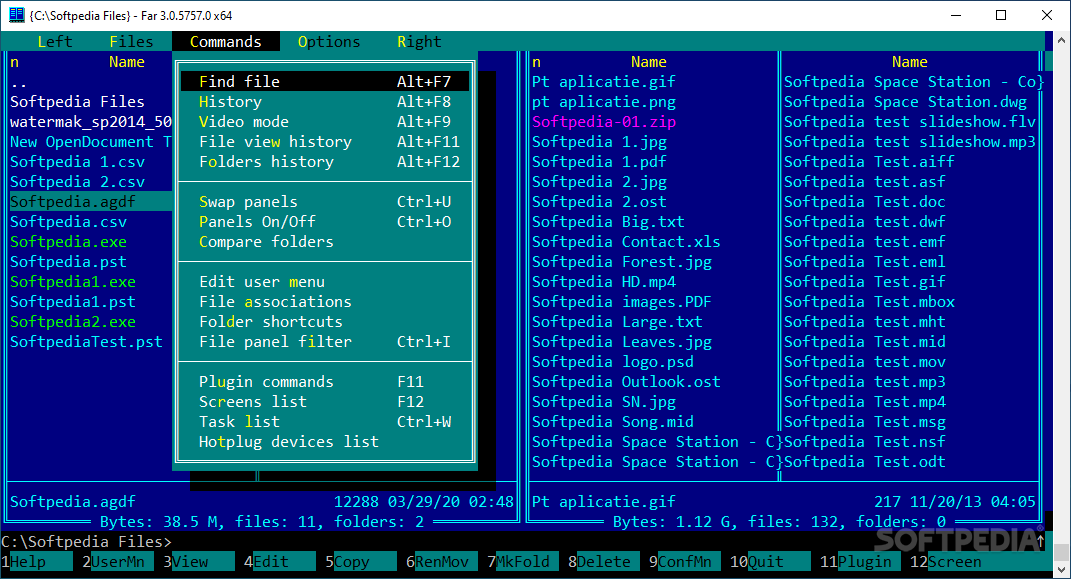This screenshot has height=579, width=1071.
Task: Select History menu entry
Action: click(325, 102)
